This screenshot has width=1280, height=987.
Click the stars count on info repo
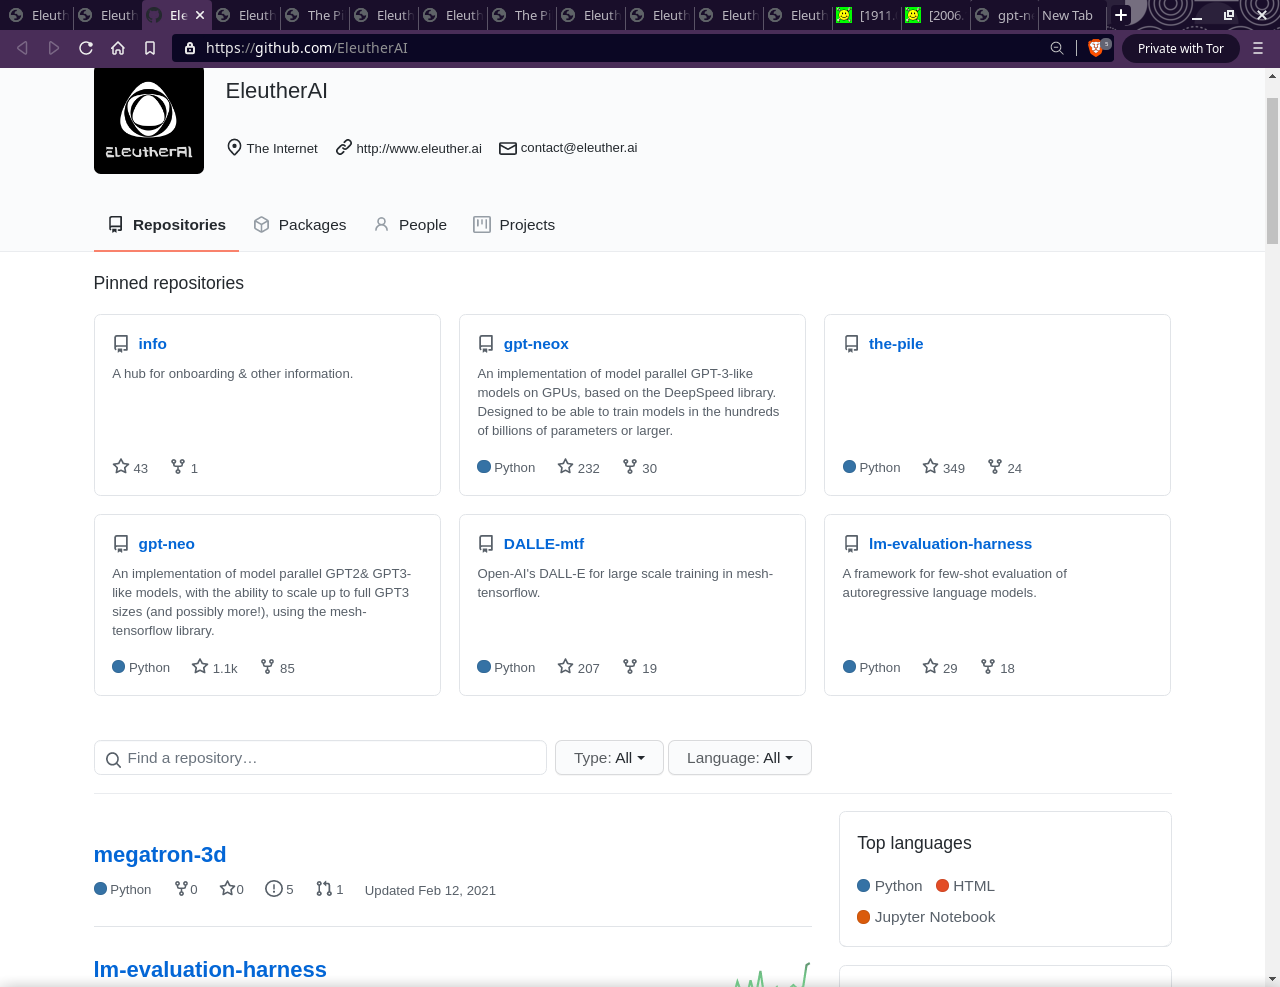131,467
